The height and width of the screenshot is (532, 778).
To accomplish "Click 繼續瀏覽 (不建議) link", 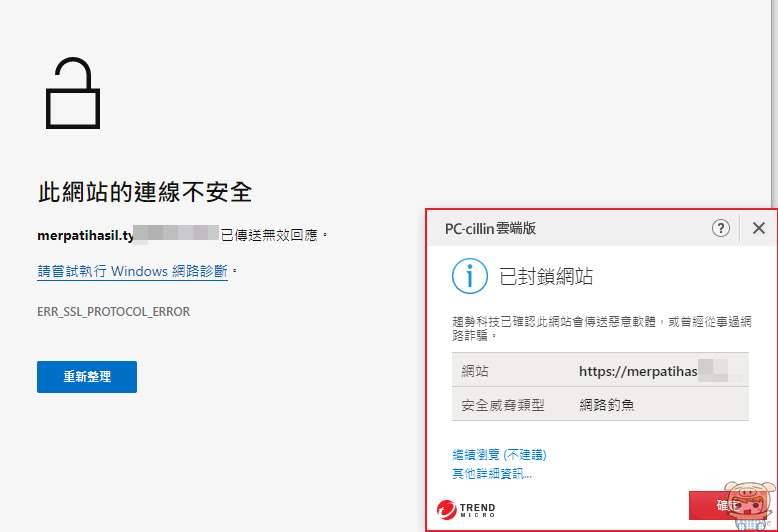I will (499, 455).
